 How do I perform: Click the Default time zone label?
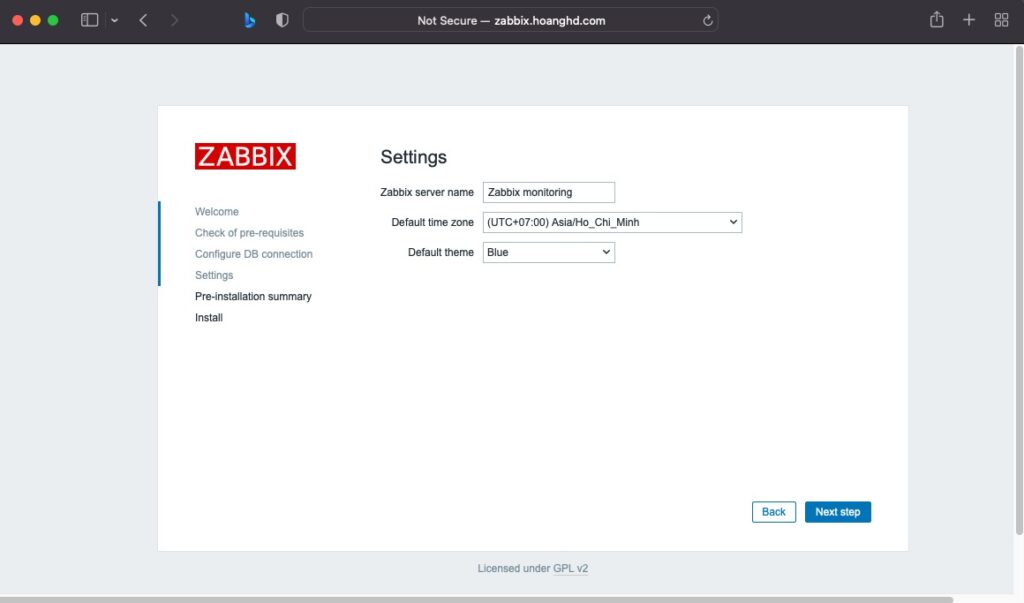pyautogui.click(x=432, y=222)
